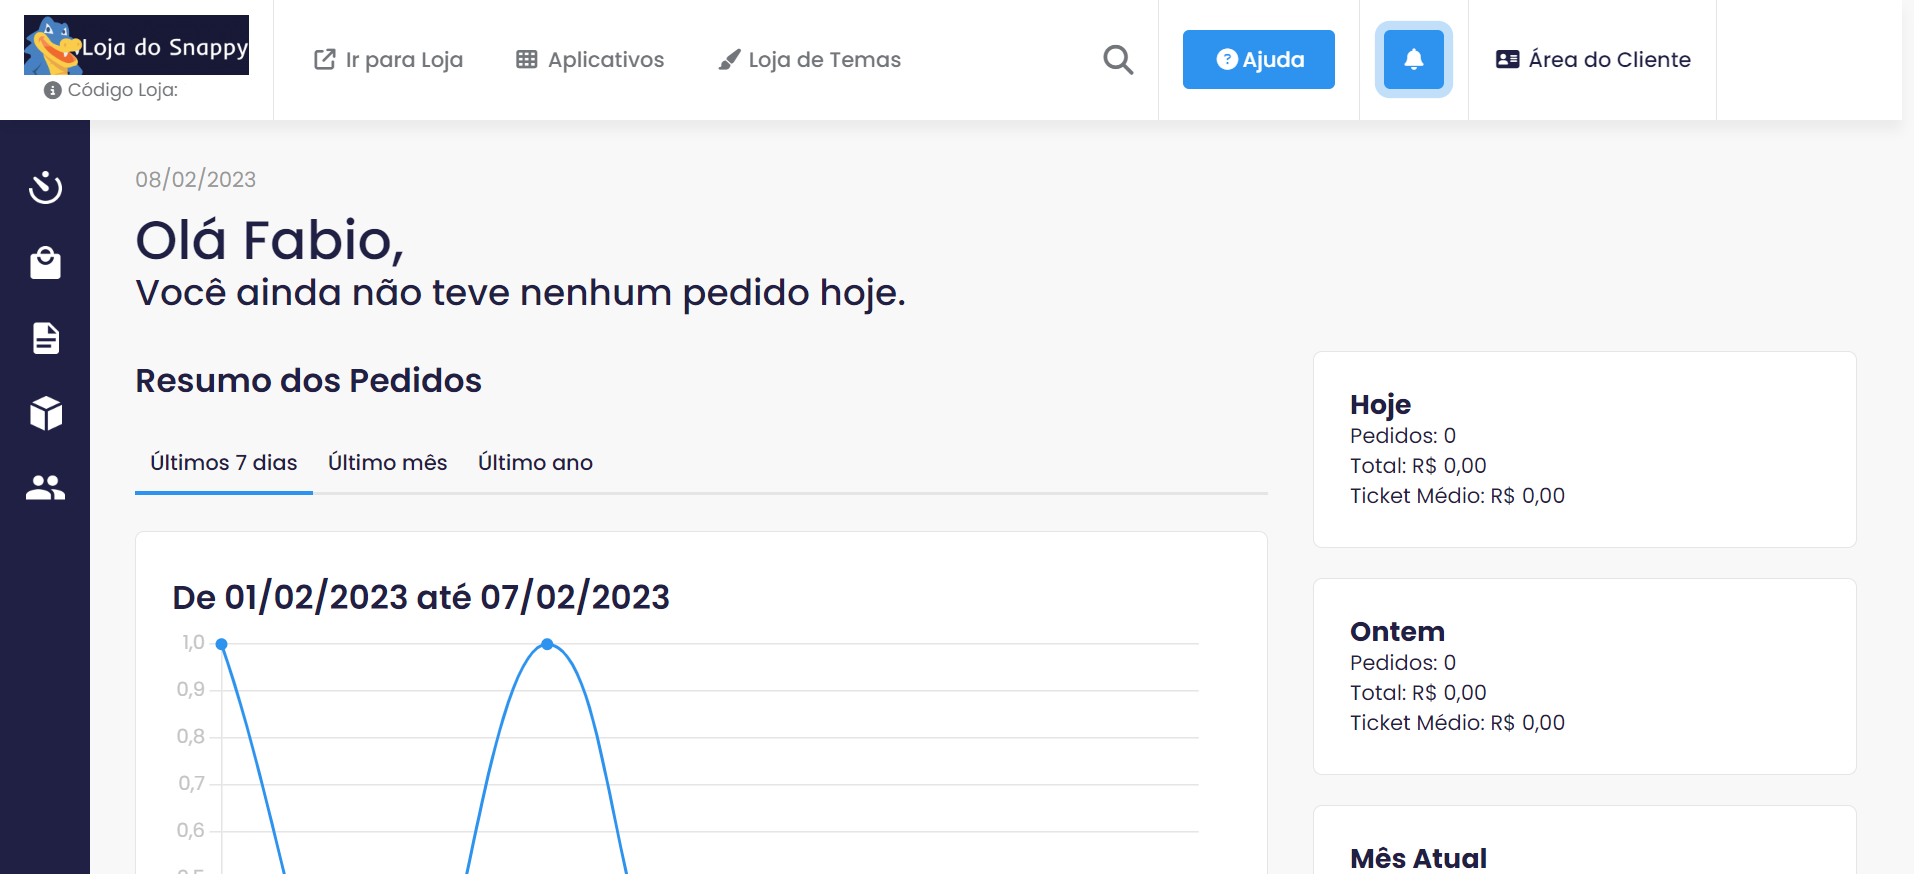
Task: Click the Mês Atual card heading
Action: coord(1418,858)
